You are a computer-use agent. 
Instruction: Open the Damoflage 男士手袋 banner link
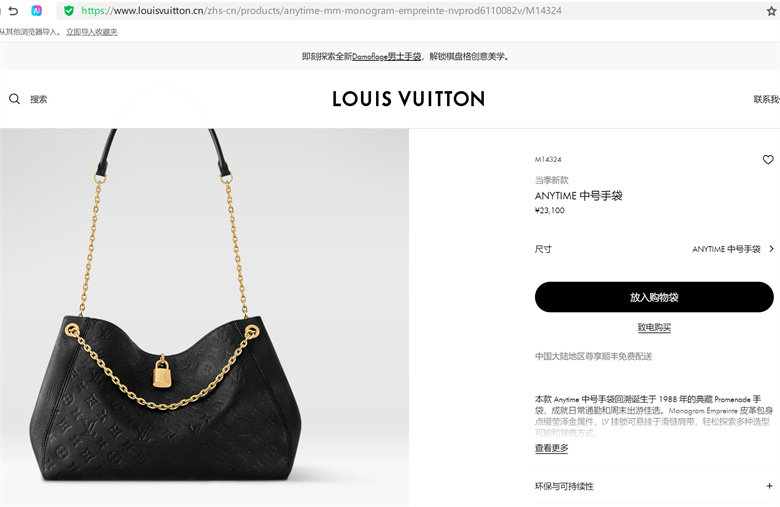387,57
